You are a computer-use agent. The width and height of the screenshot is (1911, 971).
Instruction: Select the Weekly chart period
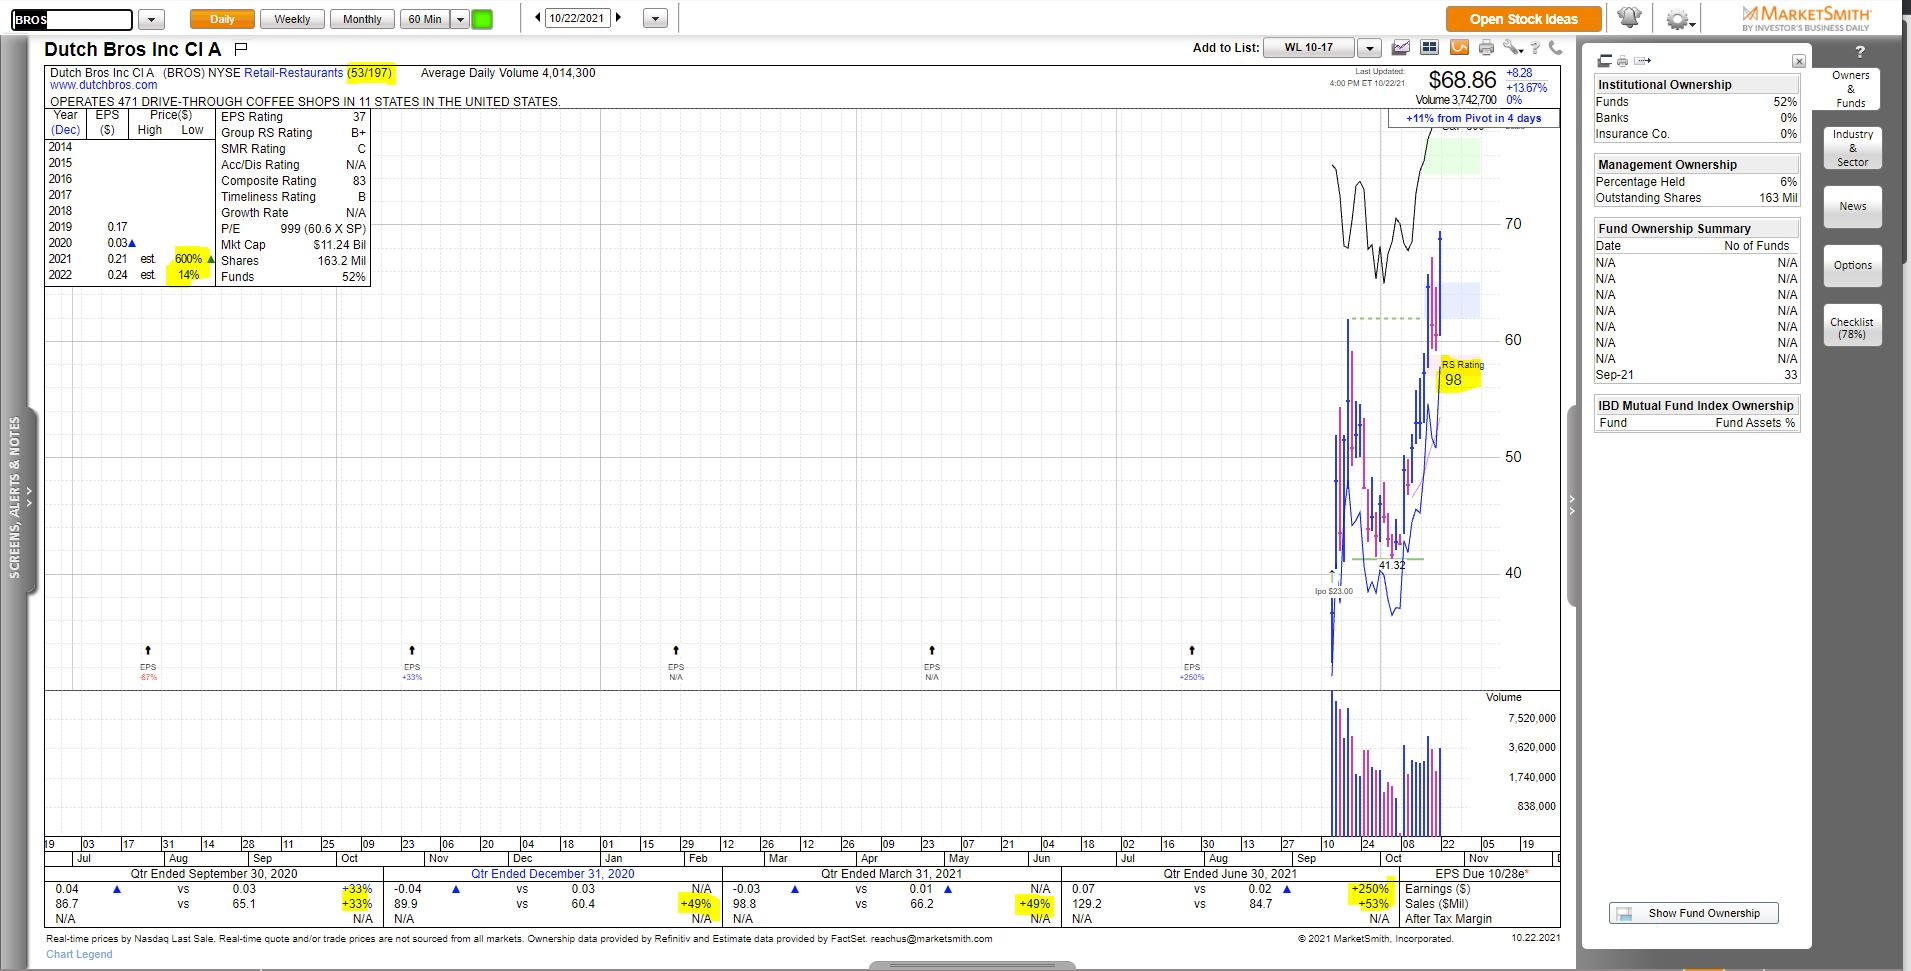[x=292, y=19]
